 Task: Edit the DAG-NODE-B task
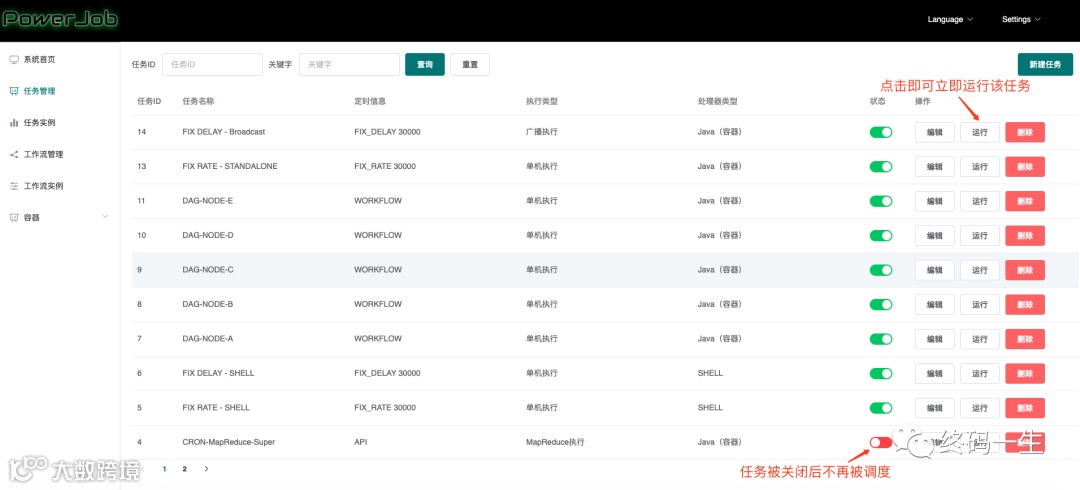[935, 305]
